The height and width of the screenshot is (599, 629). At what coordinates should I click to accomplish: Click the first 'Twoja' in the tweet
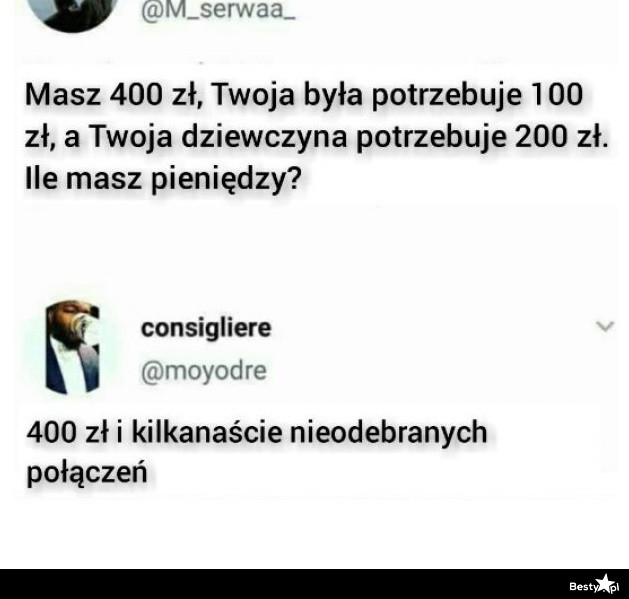click(x=253, y=95)
